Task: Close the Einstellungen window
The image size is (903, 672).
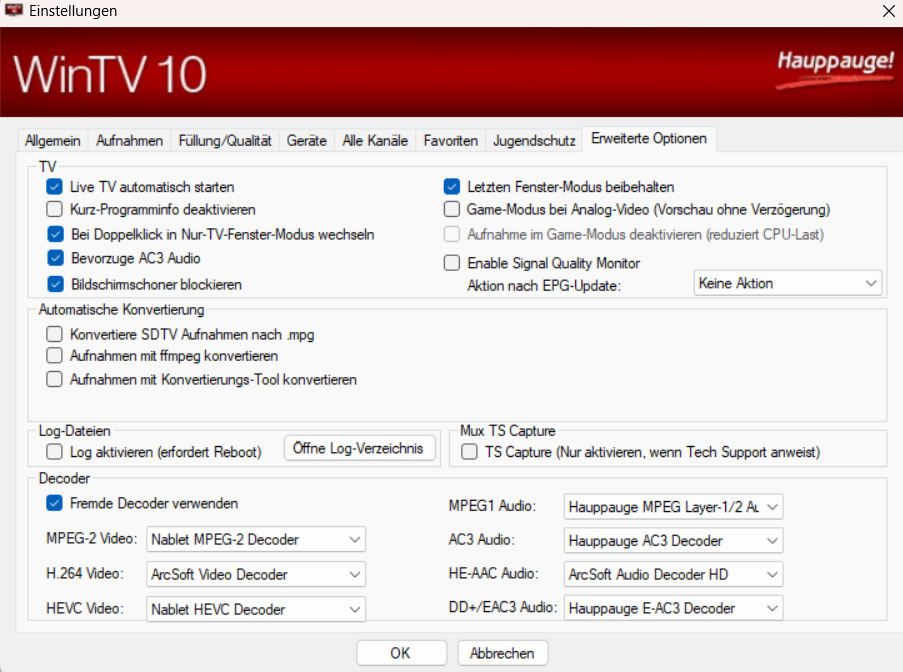Action: tap(889, 11)
